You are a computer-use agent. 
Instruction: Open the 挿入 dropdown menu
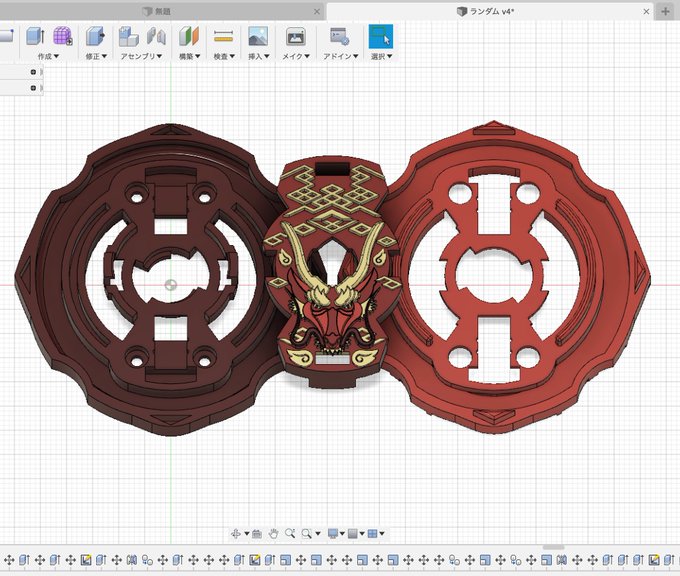(x=259, y=56)
